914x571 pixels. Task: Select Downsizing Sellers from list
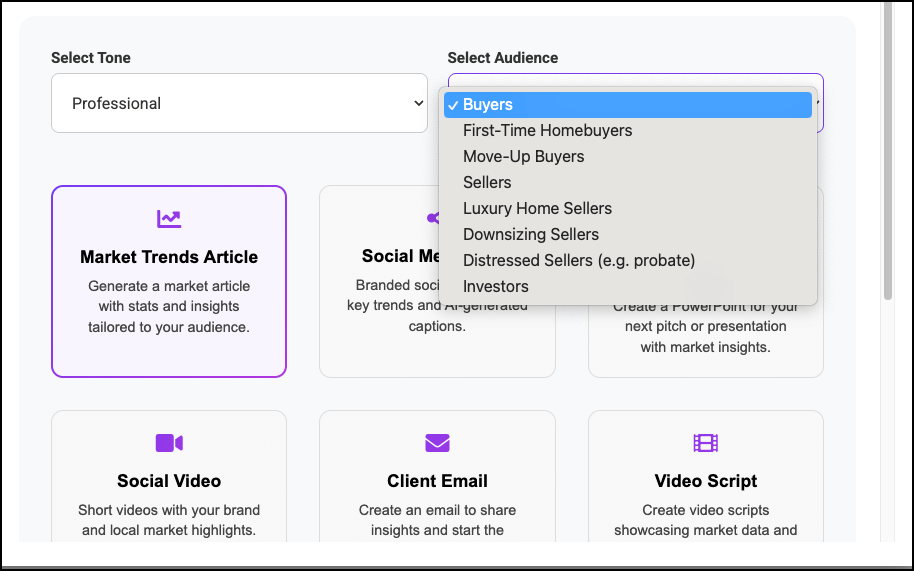point(530,235)
